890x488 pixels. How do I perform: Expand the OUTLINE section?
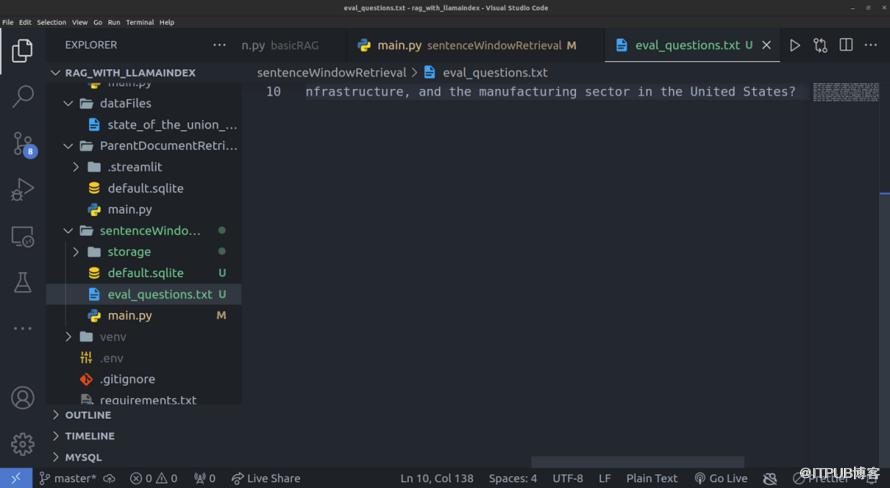coord(88,415)
